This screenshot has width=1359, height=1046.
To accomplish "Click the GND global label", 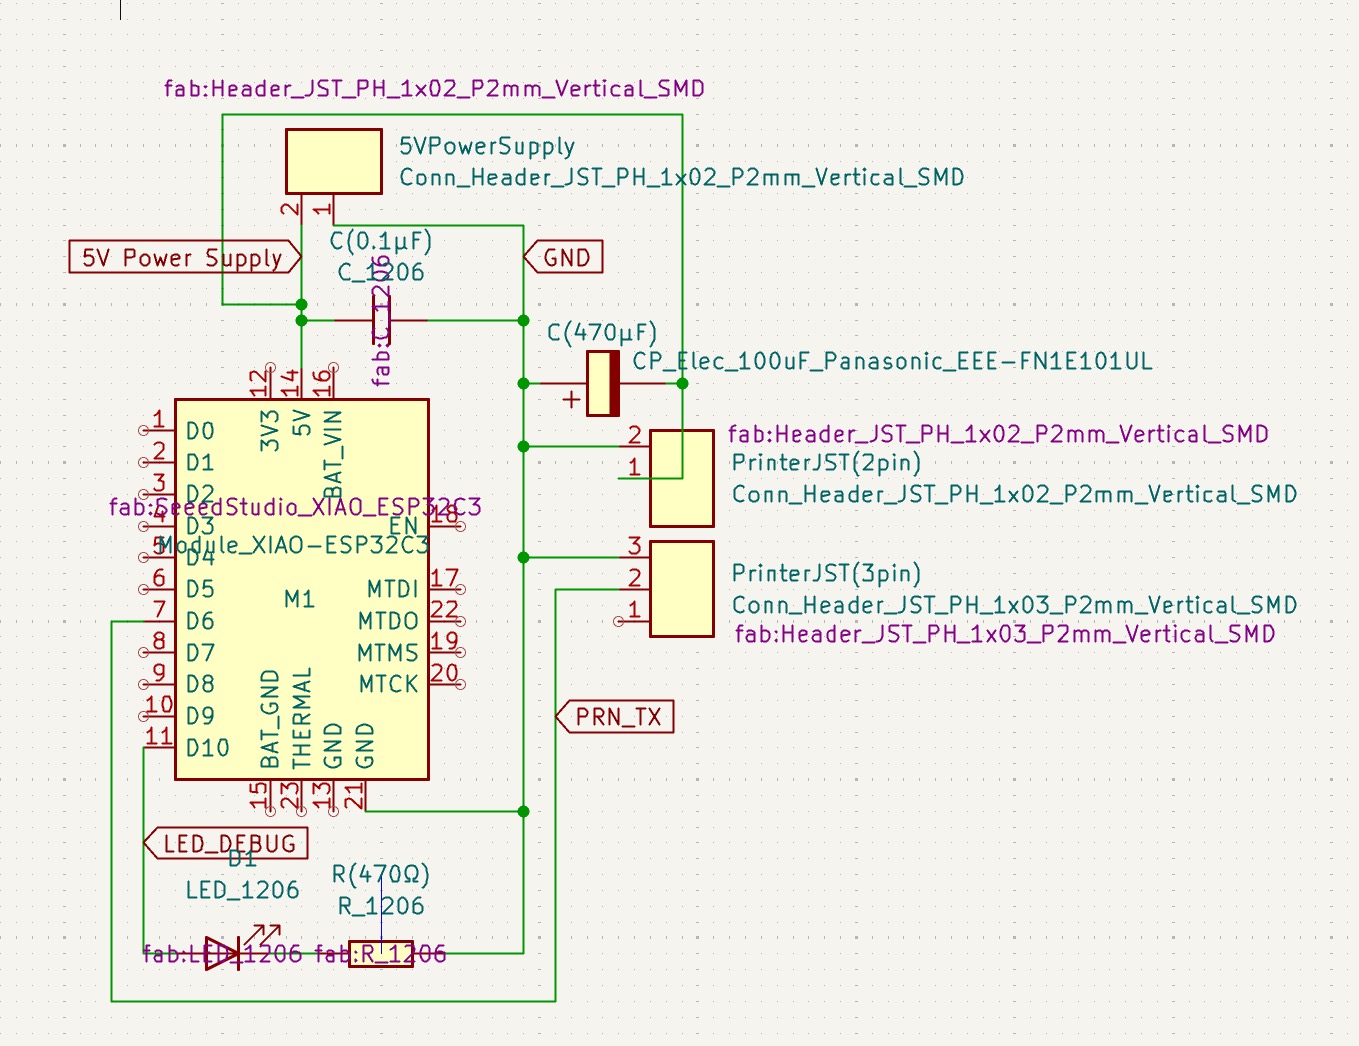I will [565, 258].
